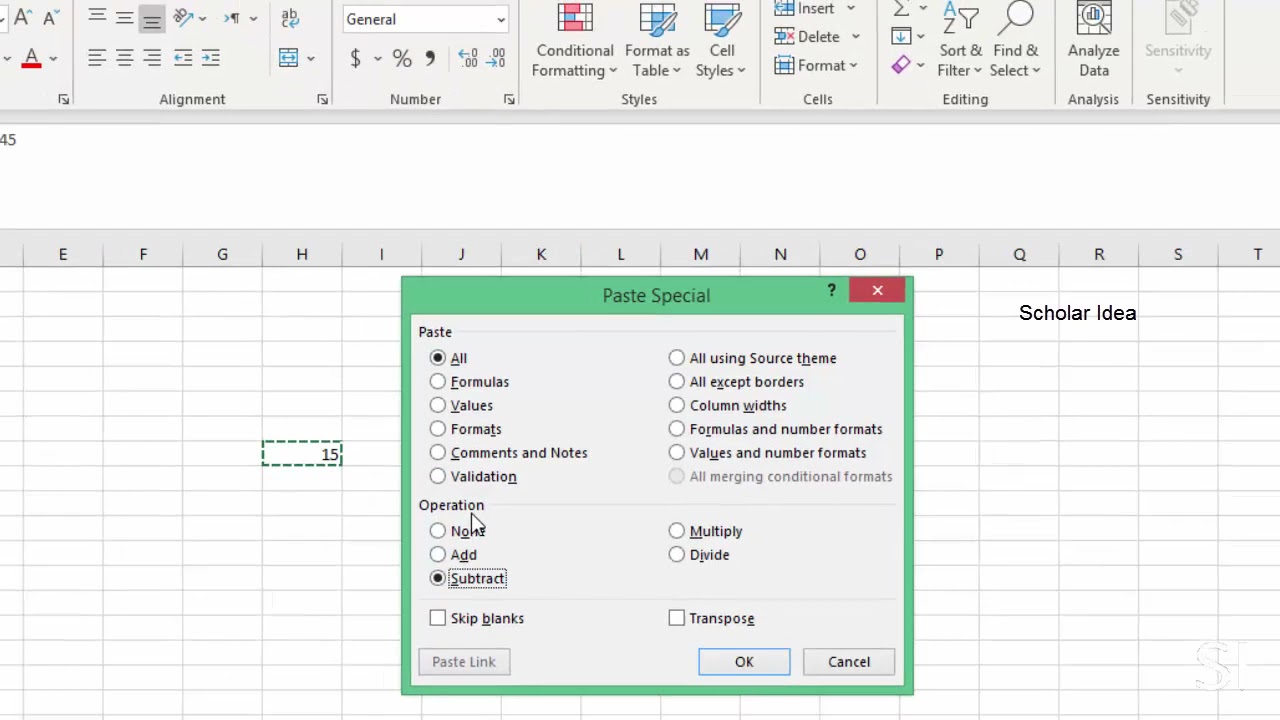Open the Find & Select menu
Screen dimensions: 1280x720
click(x=1016, y=40)
